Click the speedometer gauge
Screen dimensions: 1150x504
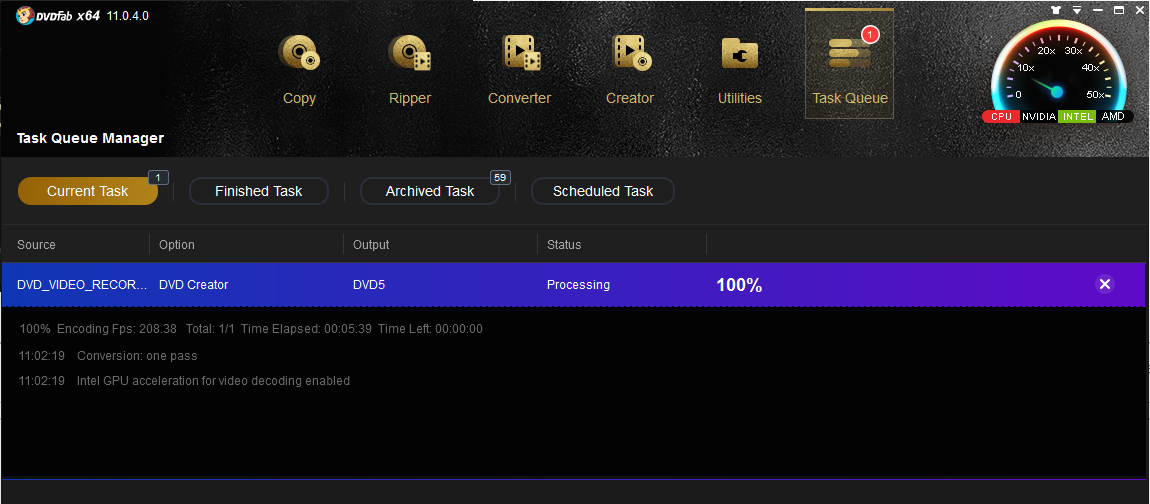[1058, 67]
